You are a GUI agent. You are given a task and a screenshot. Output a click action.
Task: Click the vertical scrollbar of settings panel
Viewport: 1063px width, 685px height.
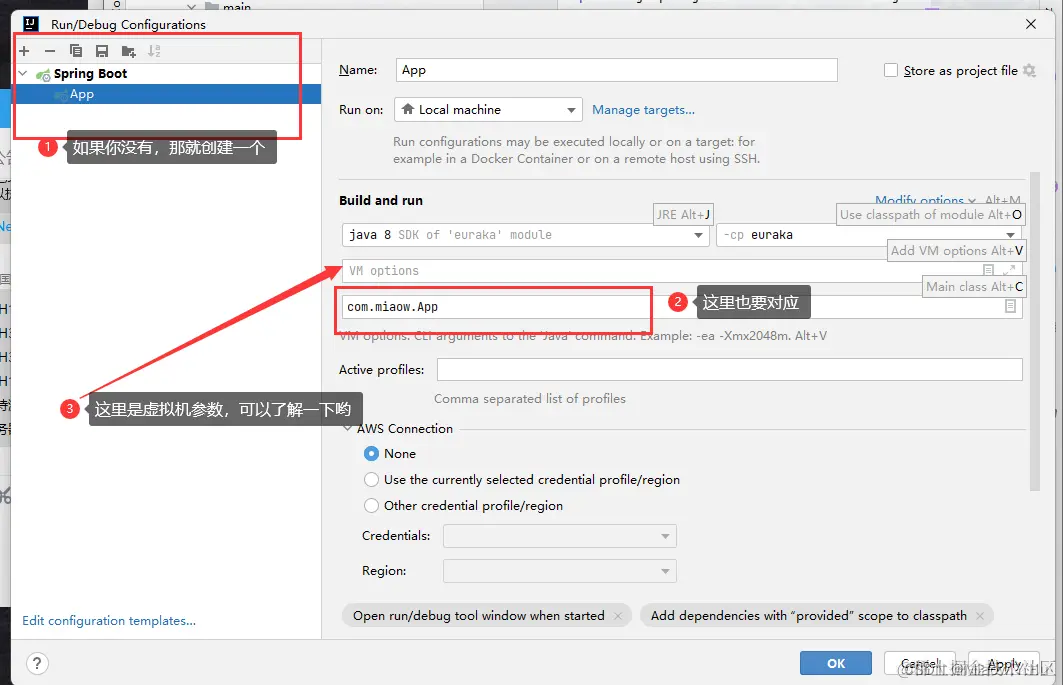(x=1035, y=331)
